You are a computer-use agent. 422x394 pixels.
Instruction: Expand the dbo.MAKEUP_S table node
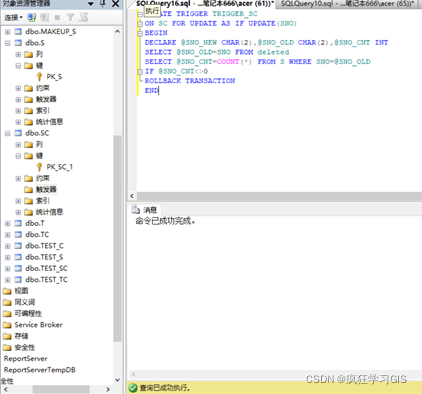8,32
